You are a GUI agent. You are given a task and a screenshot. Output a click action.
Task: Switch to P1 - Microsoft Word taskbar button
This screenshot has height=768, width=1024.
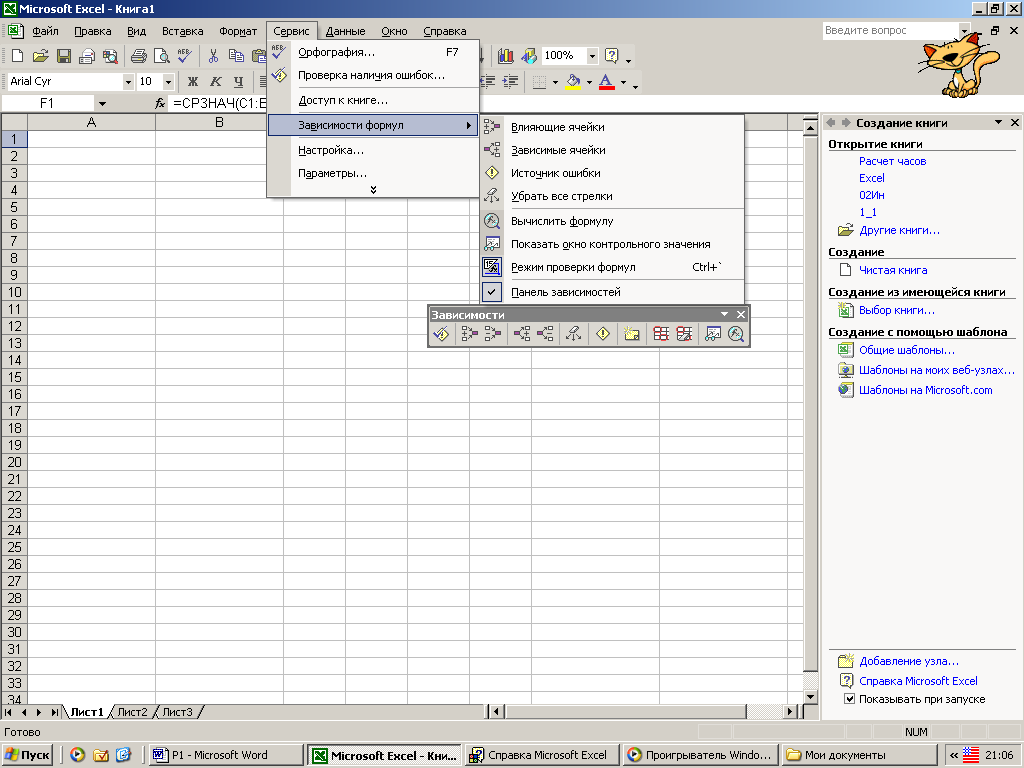coord(225,755)
